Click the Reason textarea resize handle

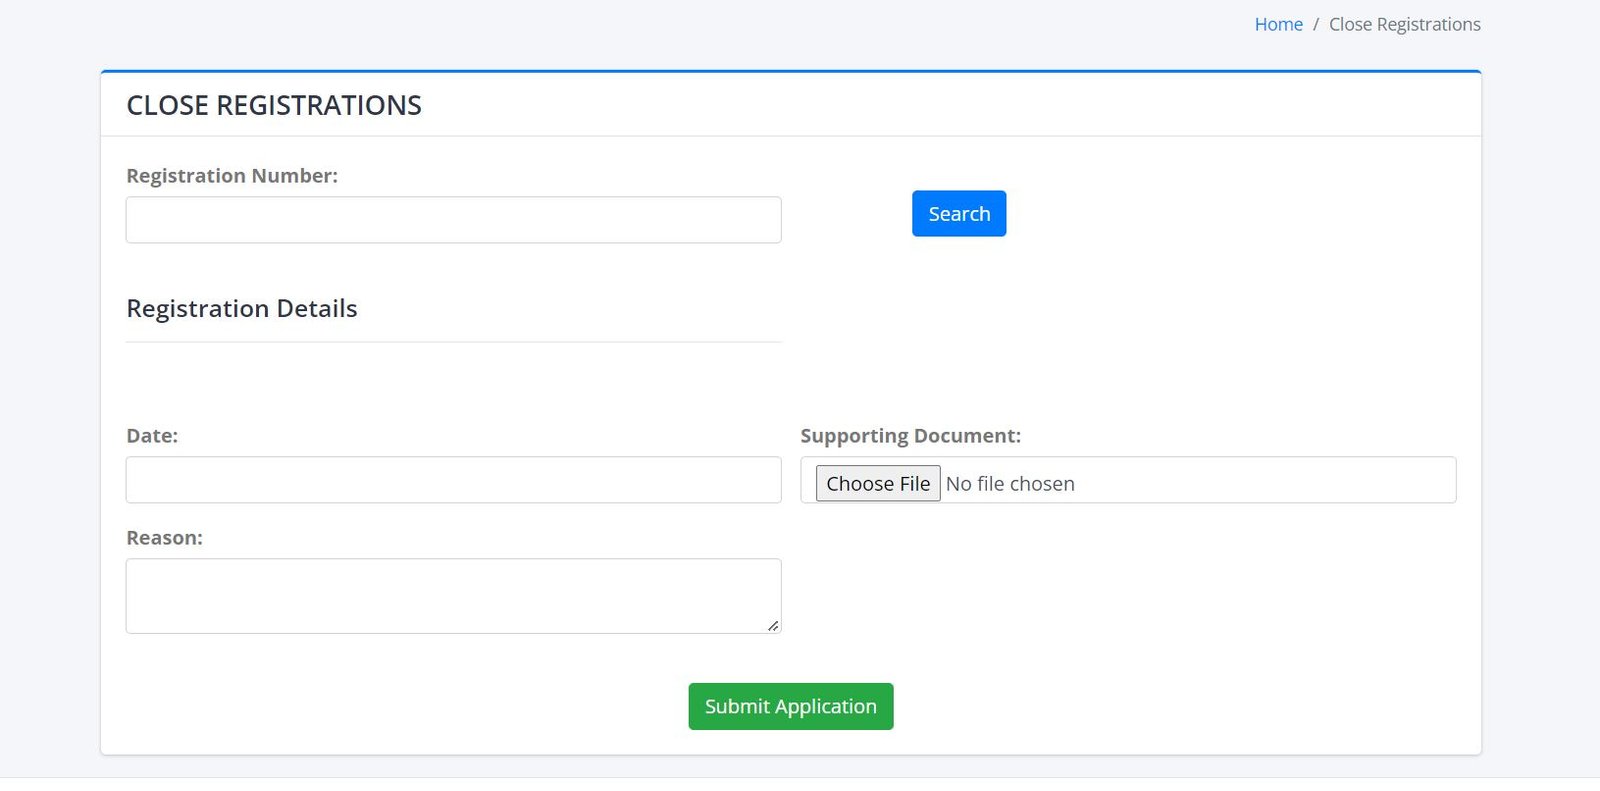pos(773,626)
